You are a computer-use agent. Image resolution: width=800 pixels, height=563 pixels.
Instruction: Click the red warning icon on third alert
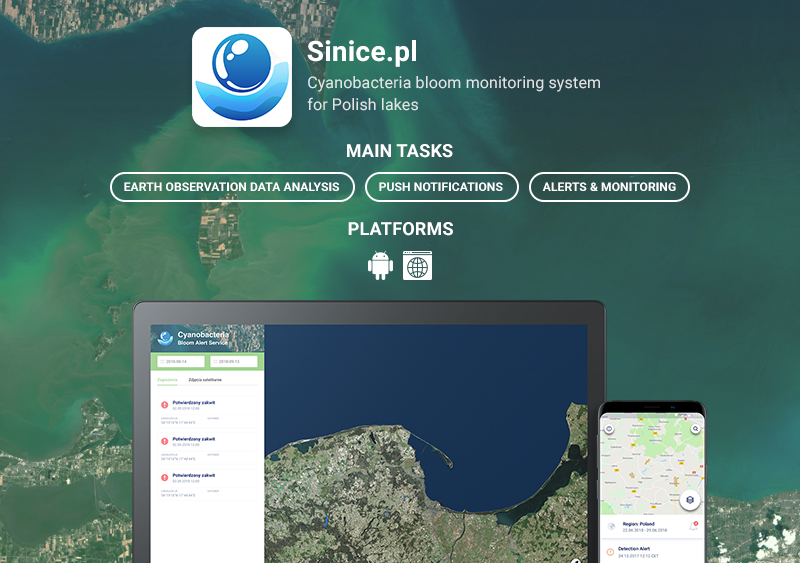tap(164, 478)
